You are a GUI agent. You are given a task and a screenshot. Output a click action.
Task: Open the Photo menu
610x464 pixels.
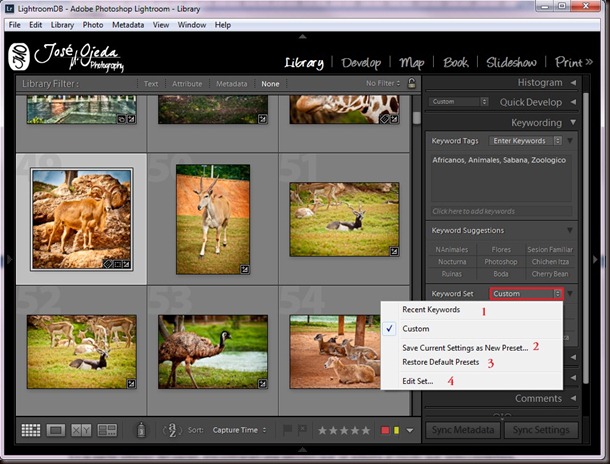click(x=93, y=25)
